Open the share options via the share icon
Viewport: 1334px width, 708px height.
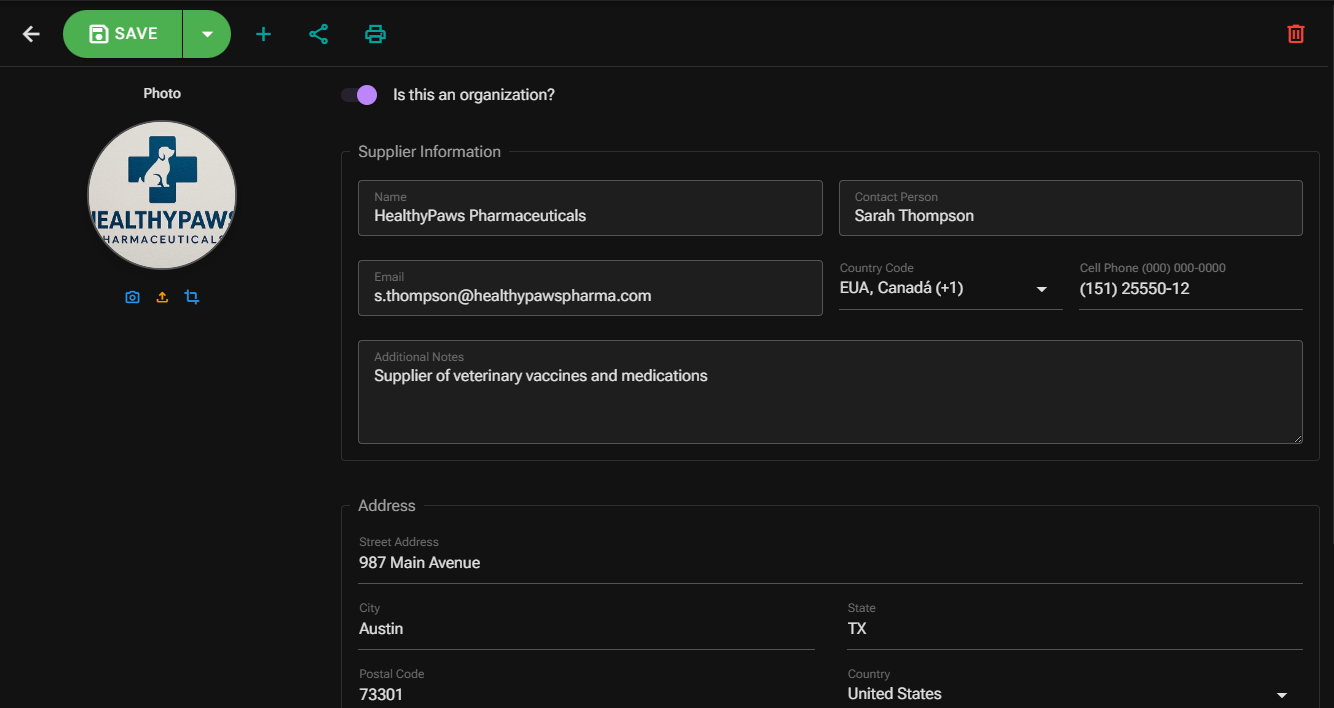click(319, 33)
